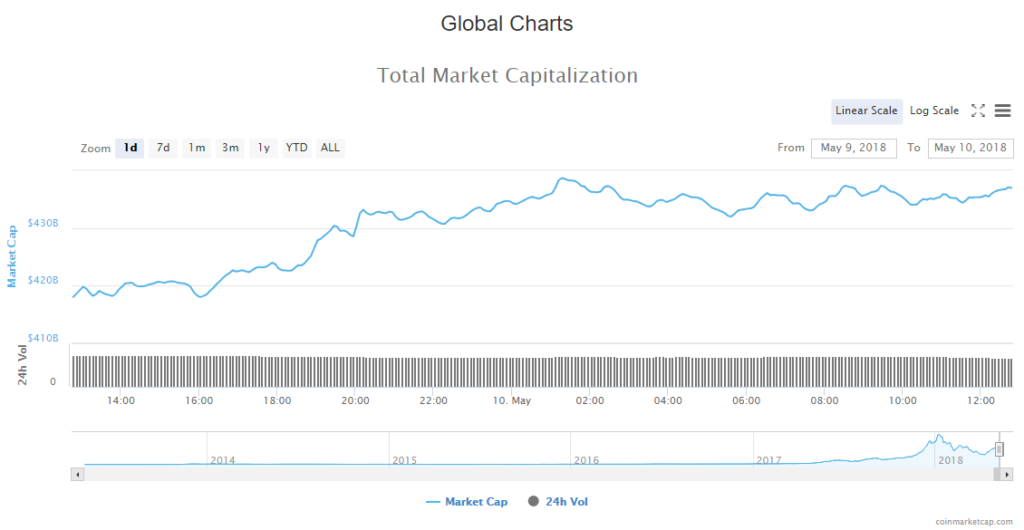Show ALL time range
The width and height of the screenshot is (1024, 530).
330,148
